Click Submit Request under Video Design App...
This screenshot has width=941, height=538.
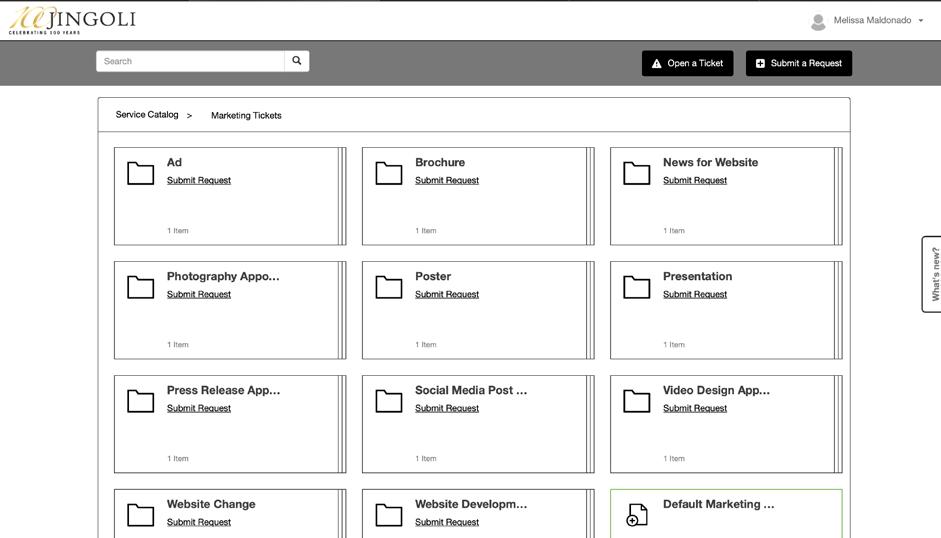tap(695, 408)
